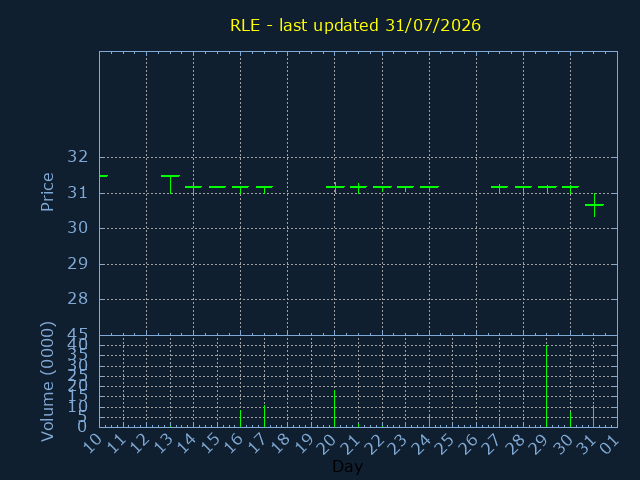This screenshot has height=480, width=640.
Task: Click the day 31 price candlestick
Action: [594, 205]
